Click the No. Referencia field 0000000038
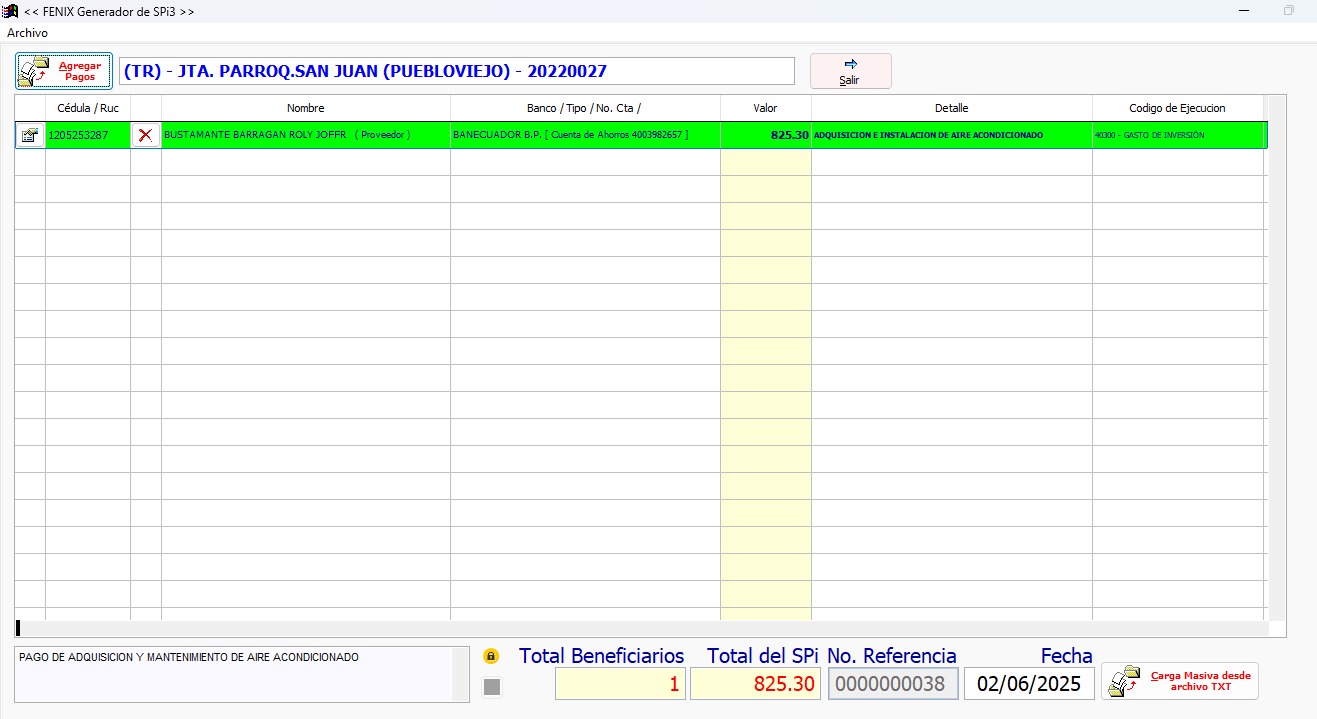1317x719 pixels. (x=893, y=684)
